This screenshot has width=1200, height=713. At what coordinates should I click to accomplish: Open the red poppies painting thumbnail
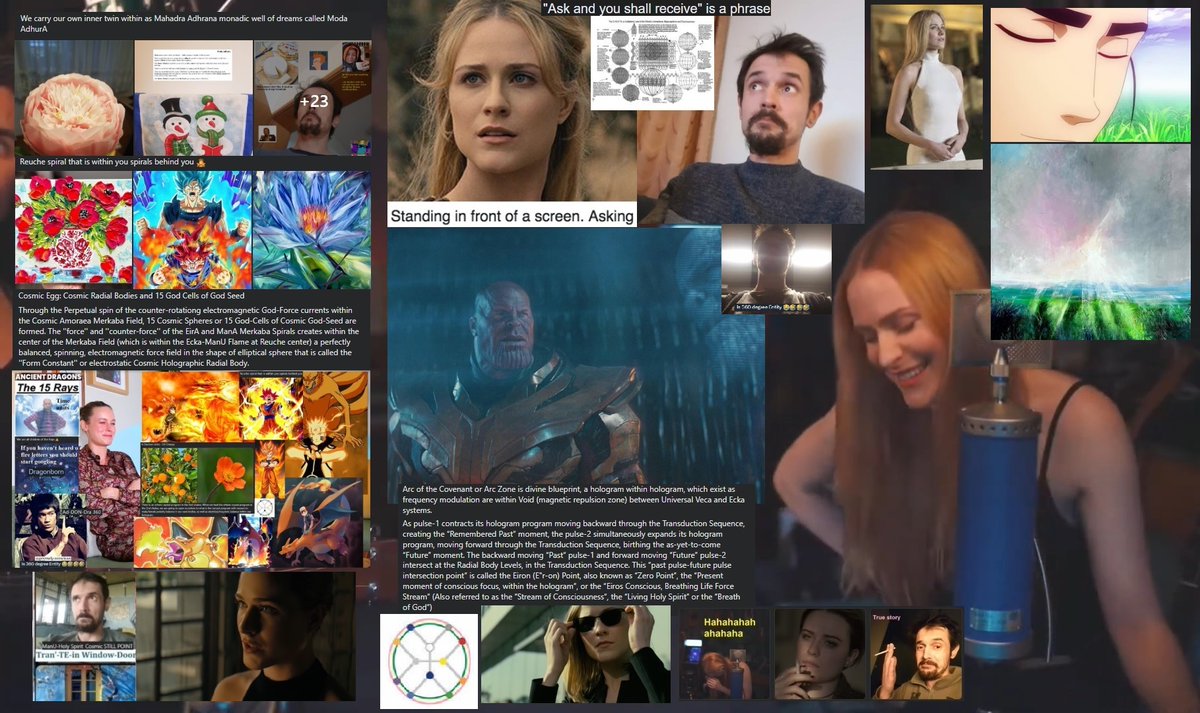74,228
